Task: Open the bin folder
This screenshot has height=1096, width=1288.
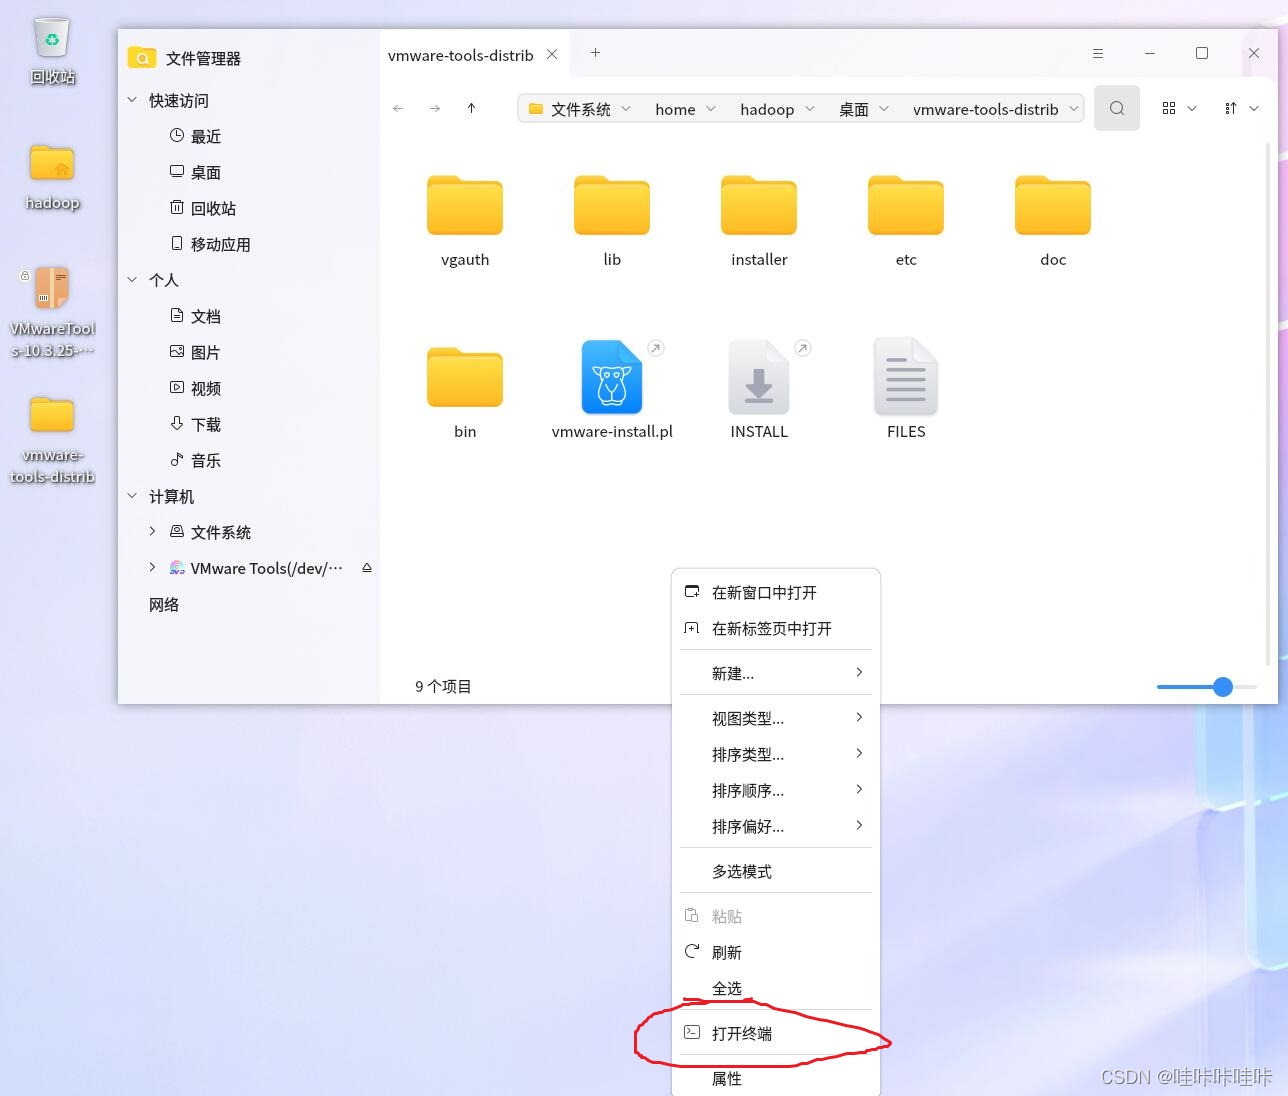Action: pos(465,391)
